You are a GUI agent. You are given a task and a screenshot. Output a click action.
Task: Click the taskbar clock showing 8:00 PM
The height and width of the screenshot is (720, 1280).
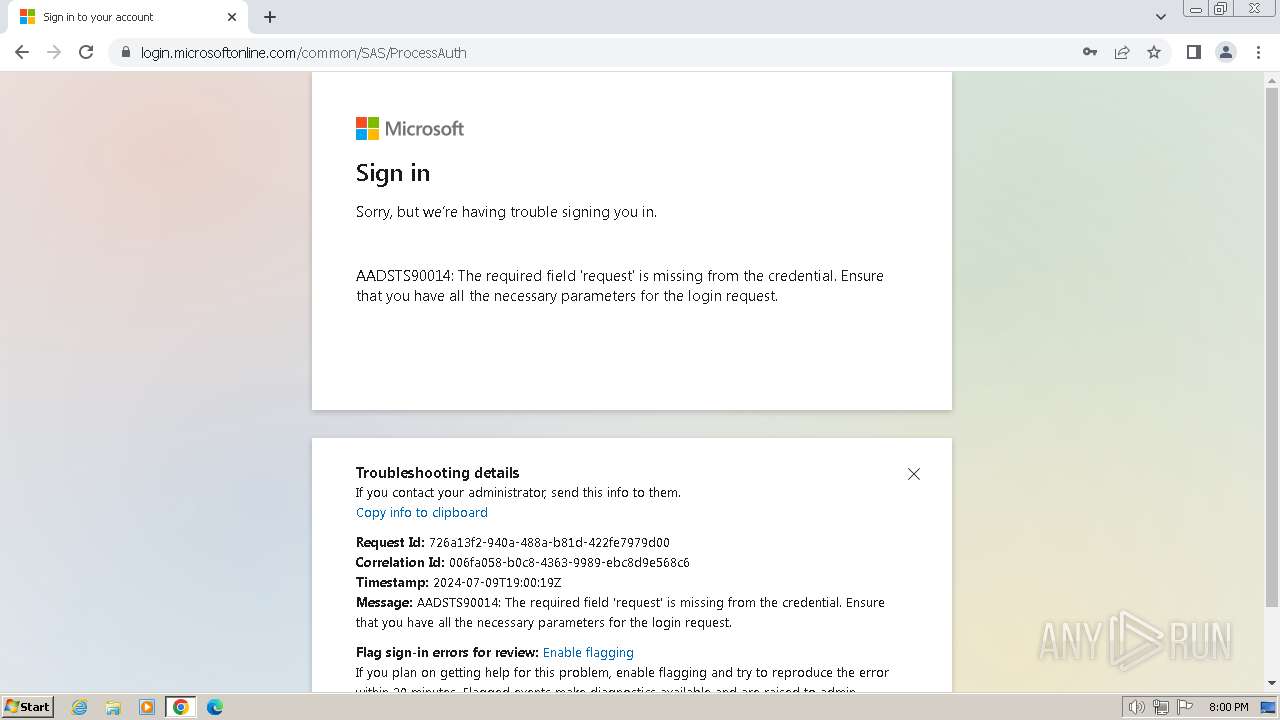pos(1228,707)
